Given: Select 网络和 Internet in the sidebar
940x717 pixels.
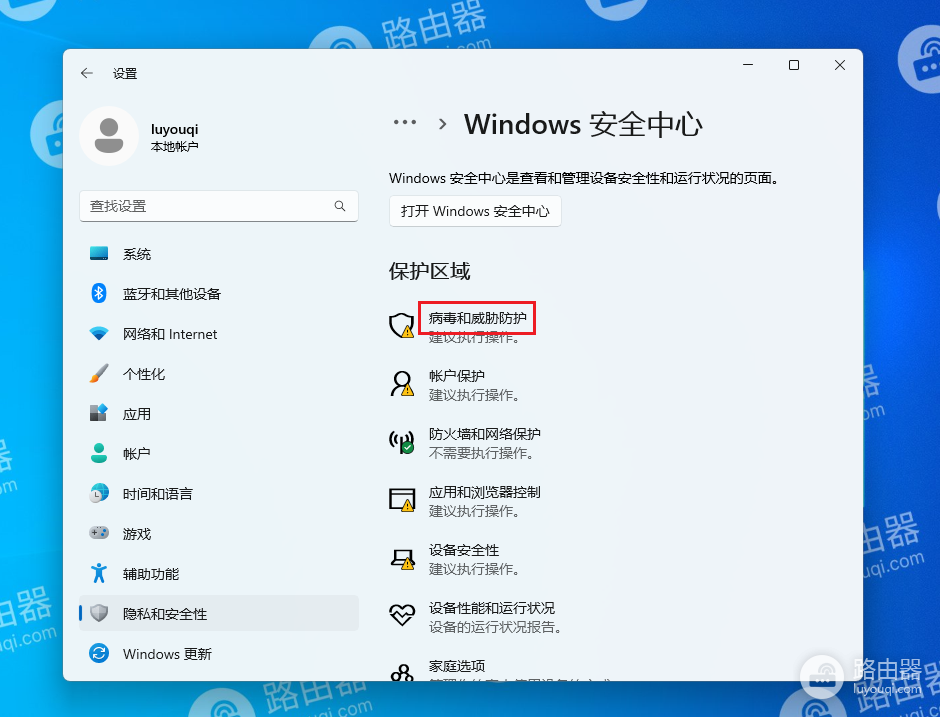Looking at the screenshot, I should pyautogui.click(x=170, y=334).
